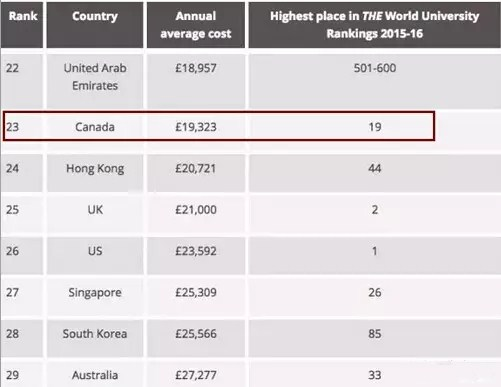
Task: Click the £25,566 cost value
Action: 196,334
